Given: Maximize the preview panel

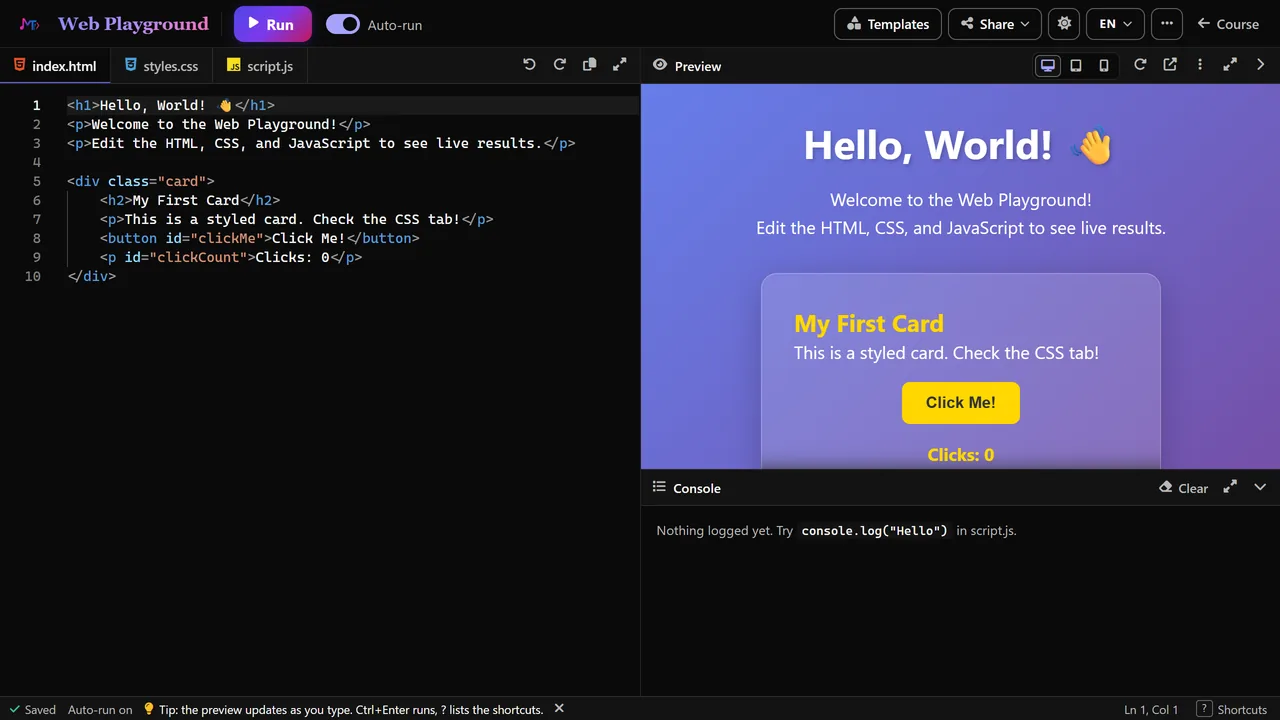Looking at the screenshot, I should [x=1230, y=65].
